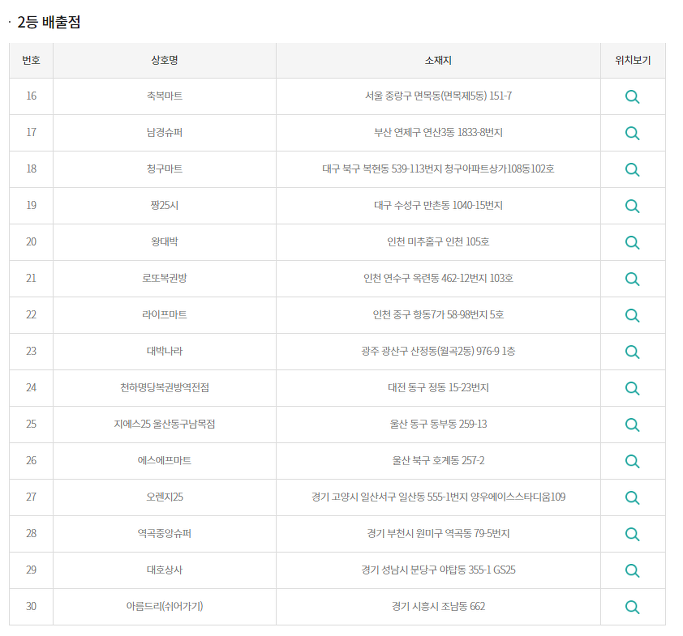Image resolution: width=683 pixels, height=636 pixels.
Task: Click the 상호명 column header
Action: tap(165, 61)
